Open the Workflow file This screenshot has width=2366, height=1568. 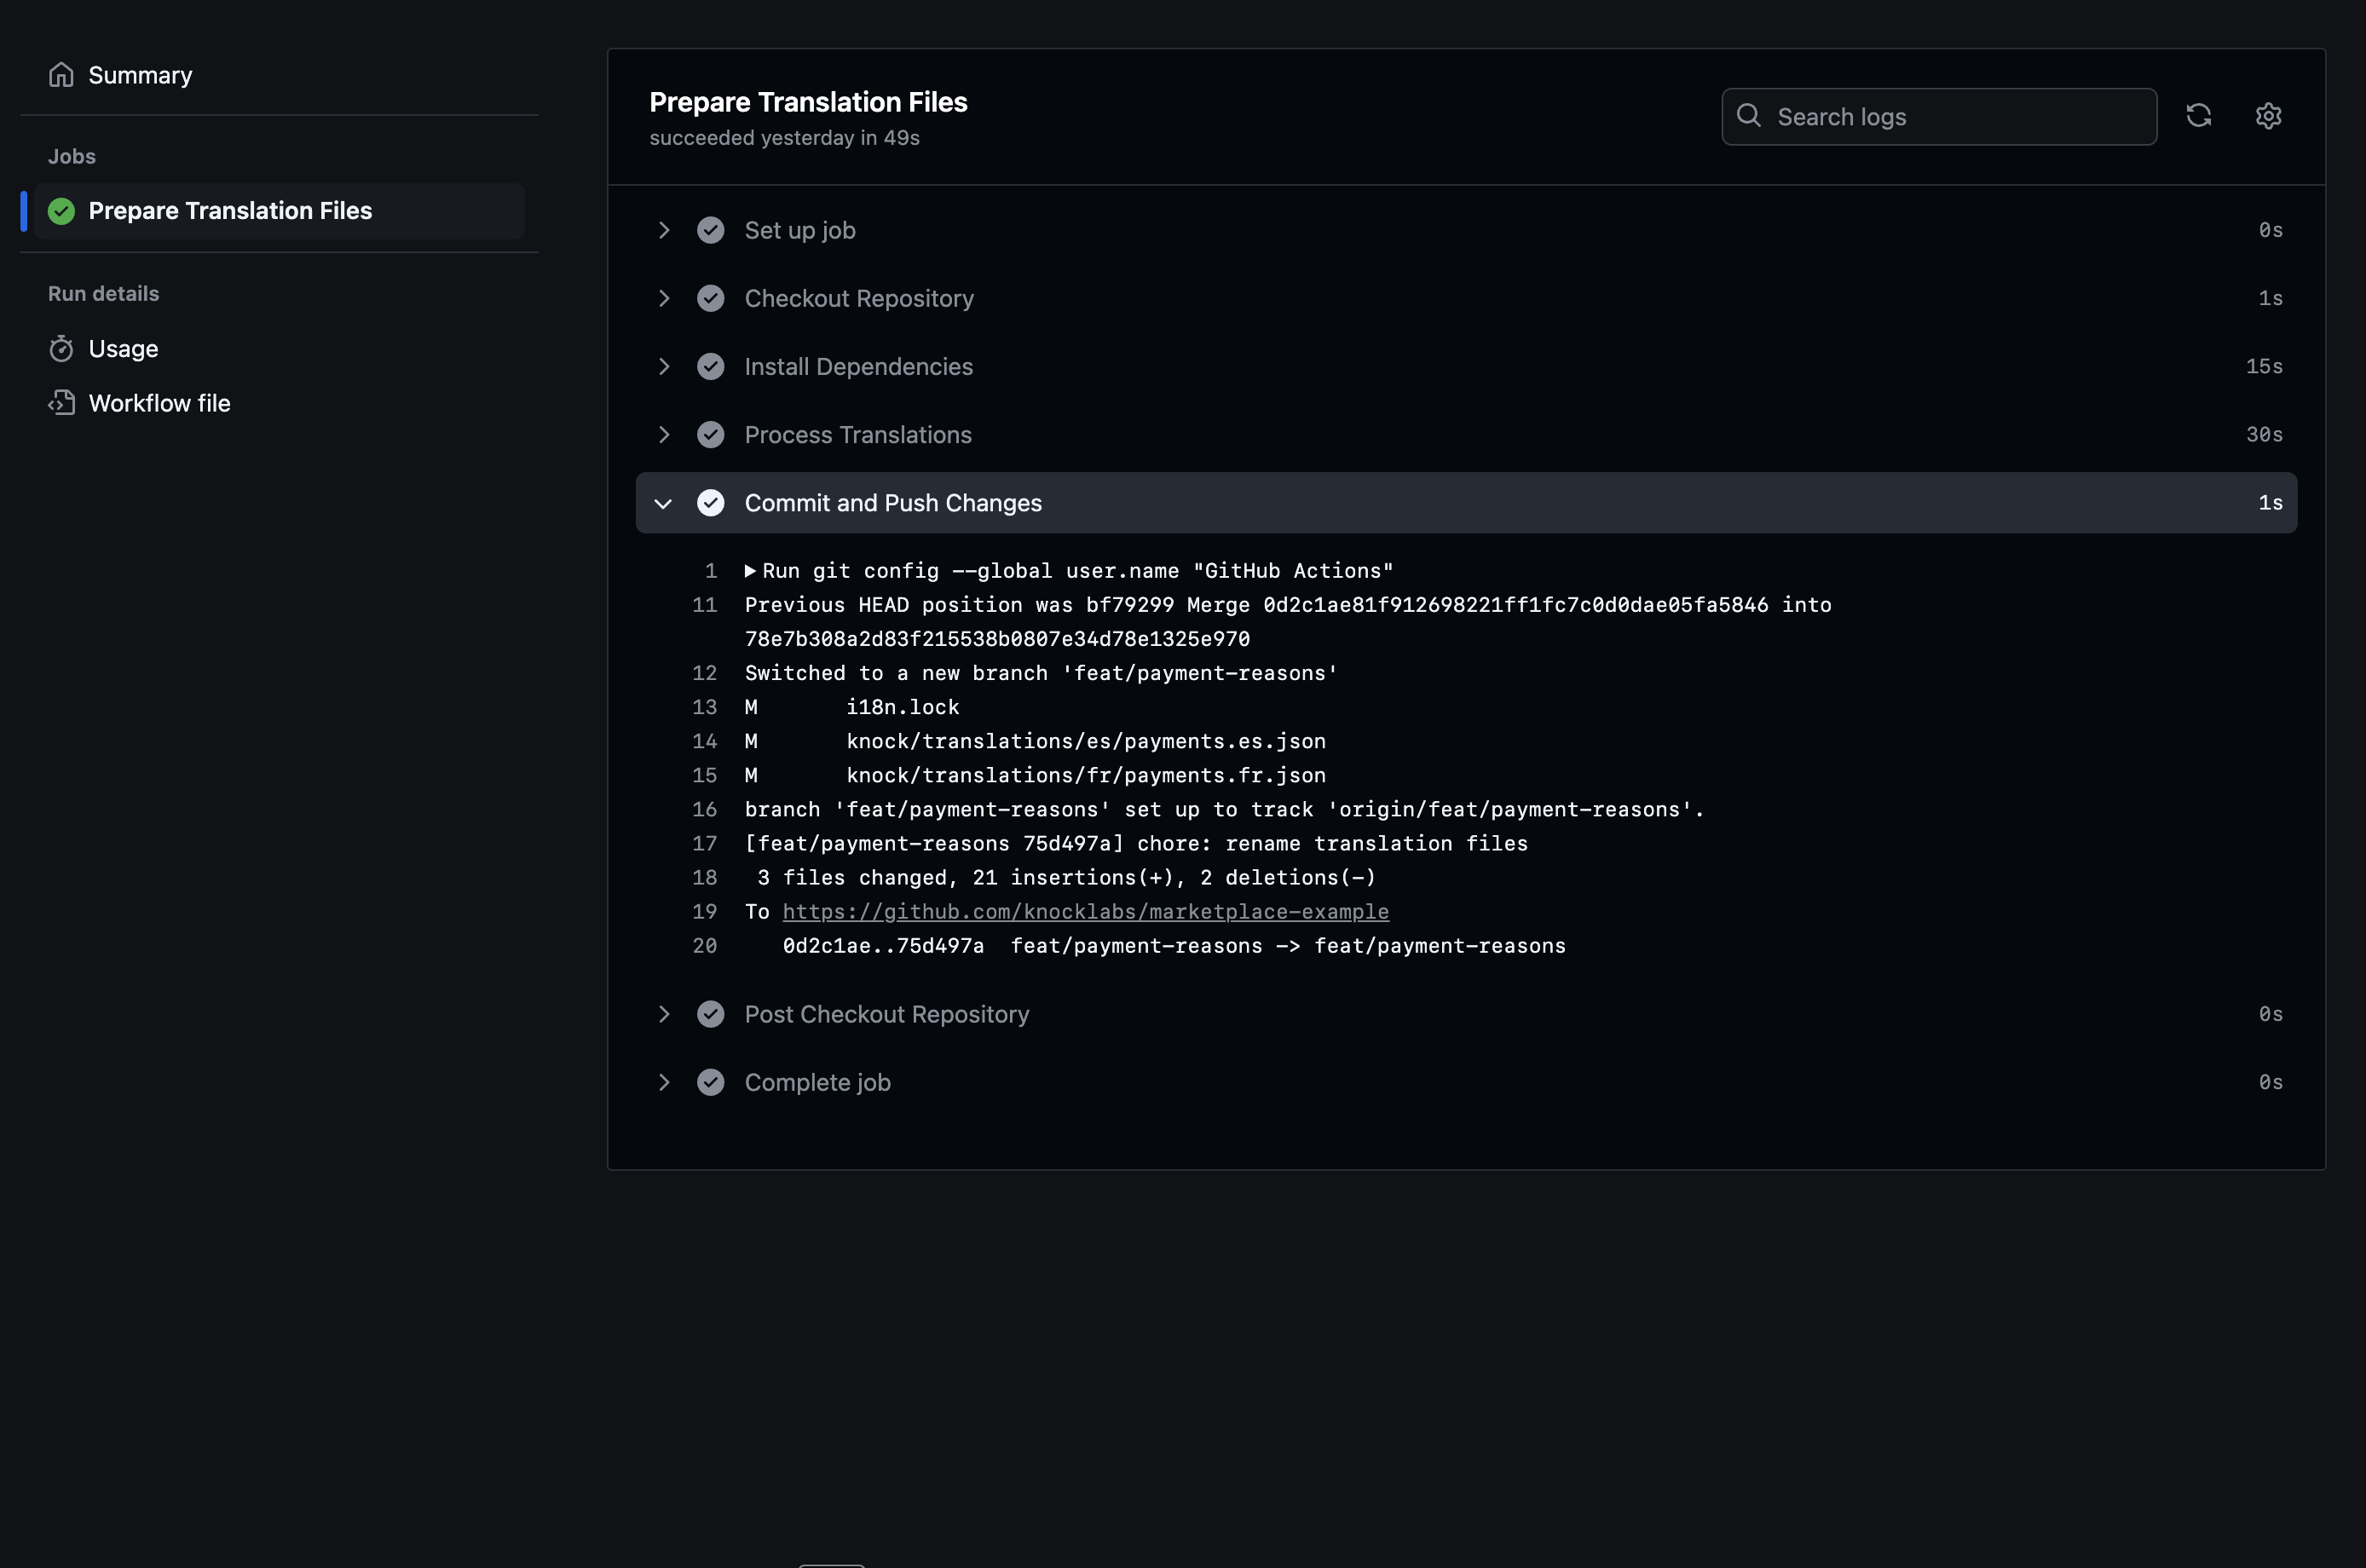point(159,403)
